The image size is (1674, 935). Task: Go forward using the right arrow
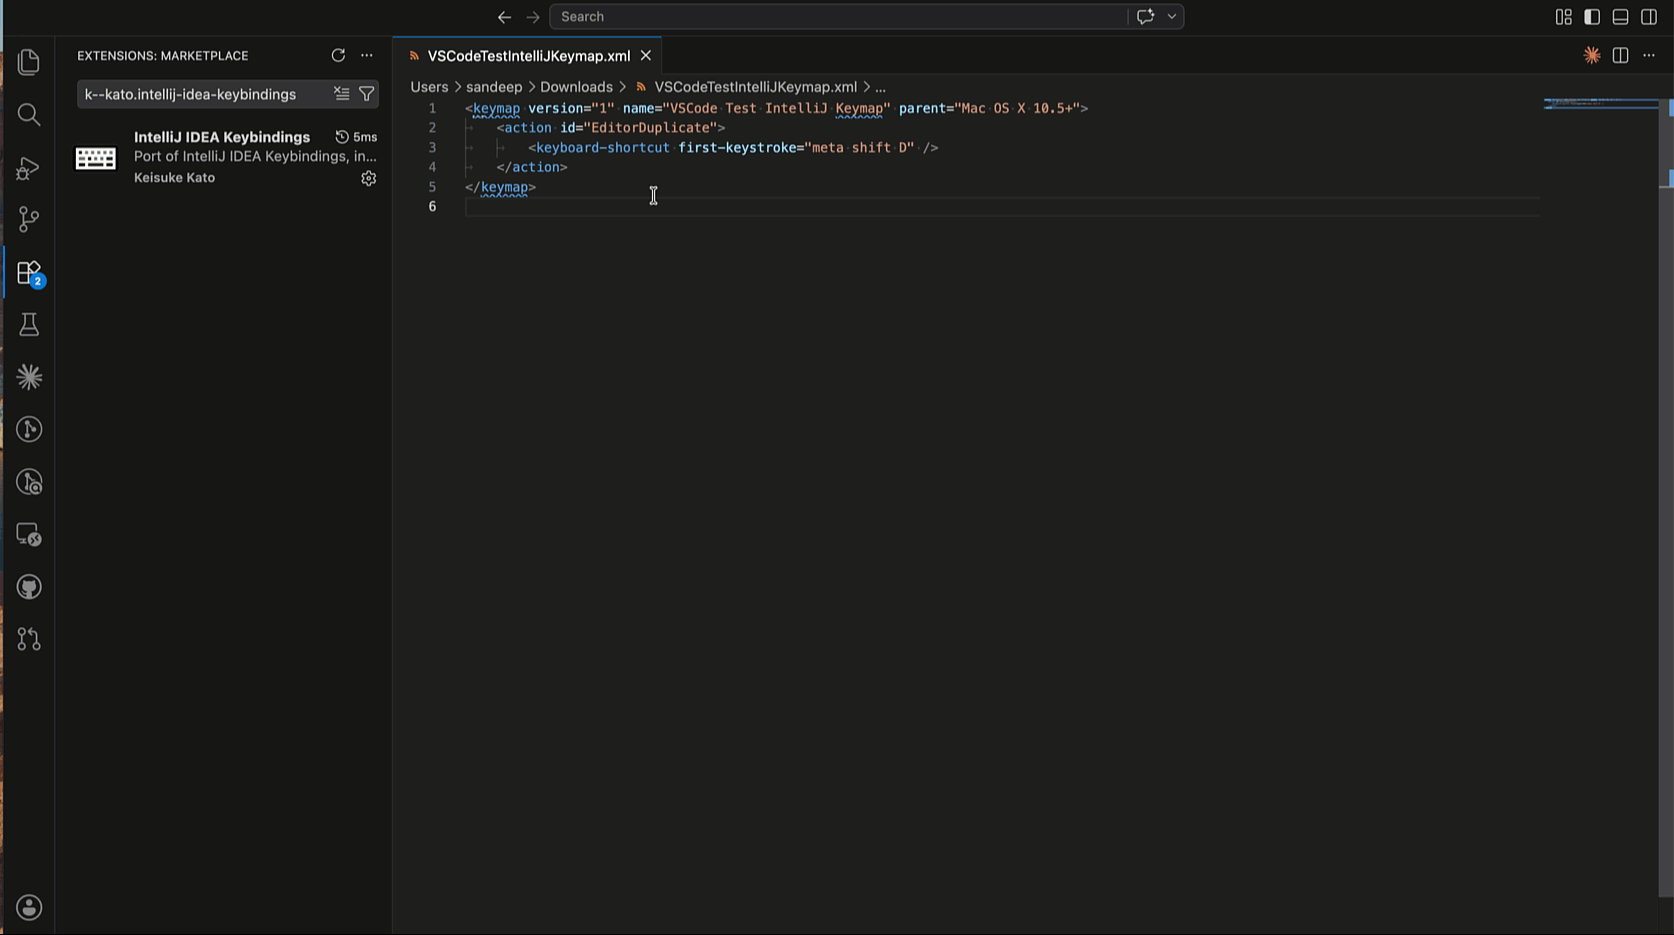tap(533, 17)
